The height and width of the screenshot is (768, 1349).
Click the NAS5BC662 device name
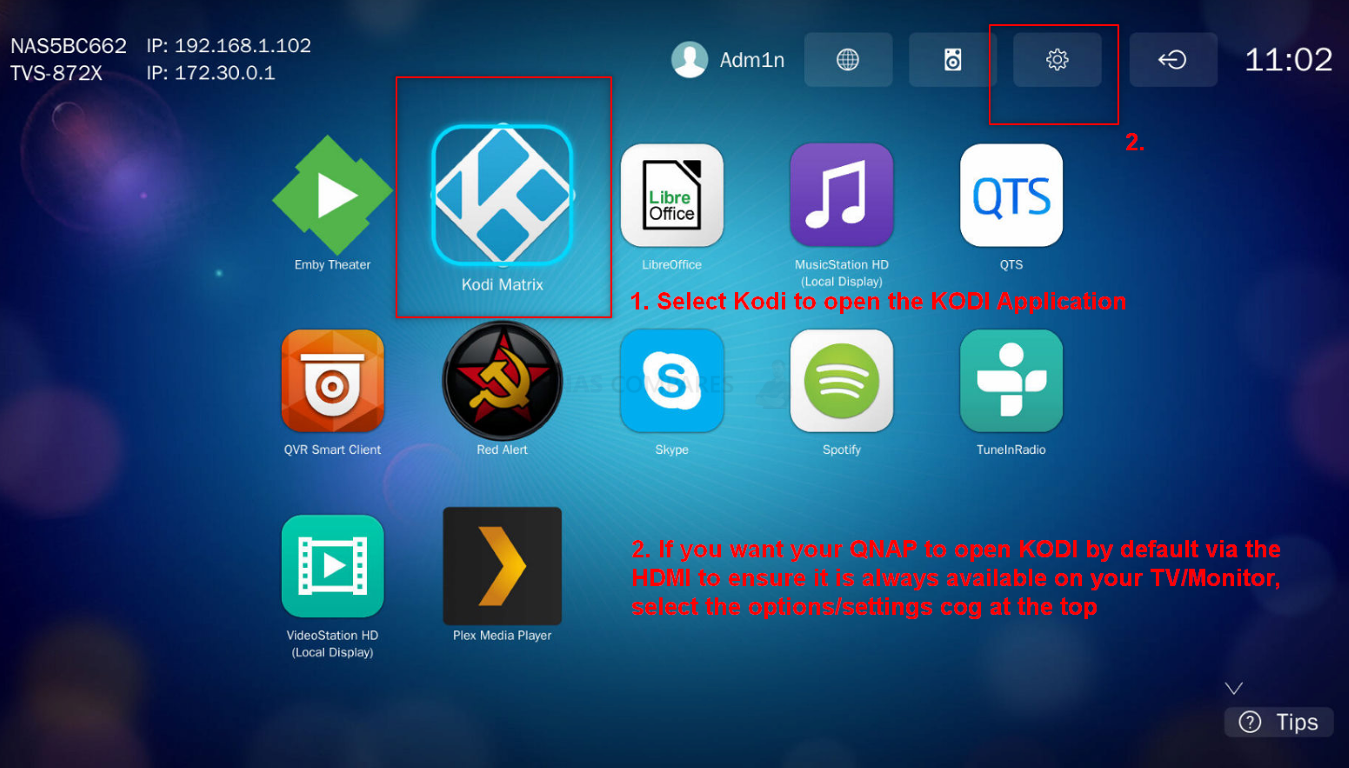pos(69,46)
